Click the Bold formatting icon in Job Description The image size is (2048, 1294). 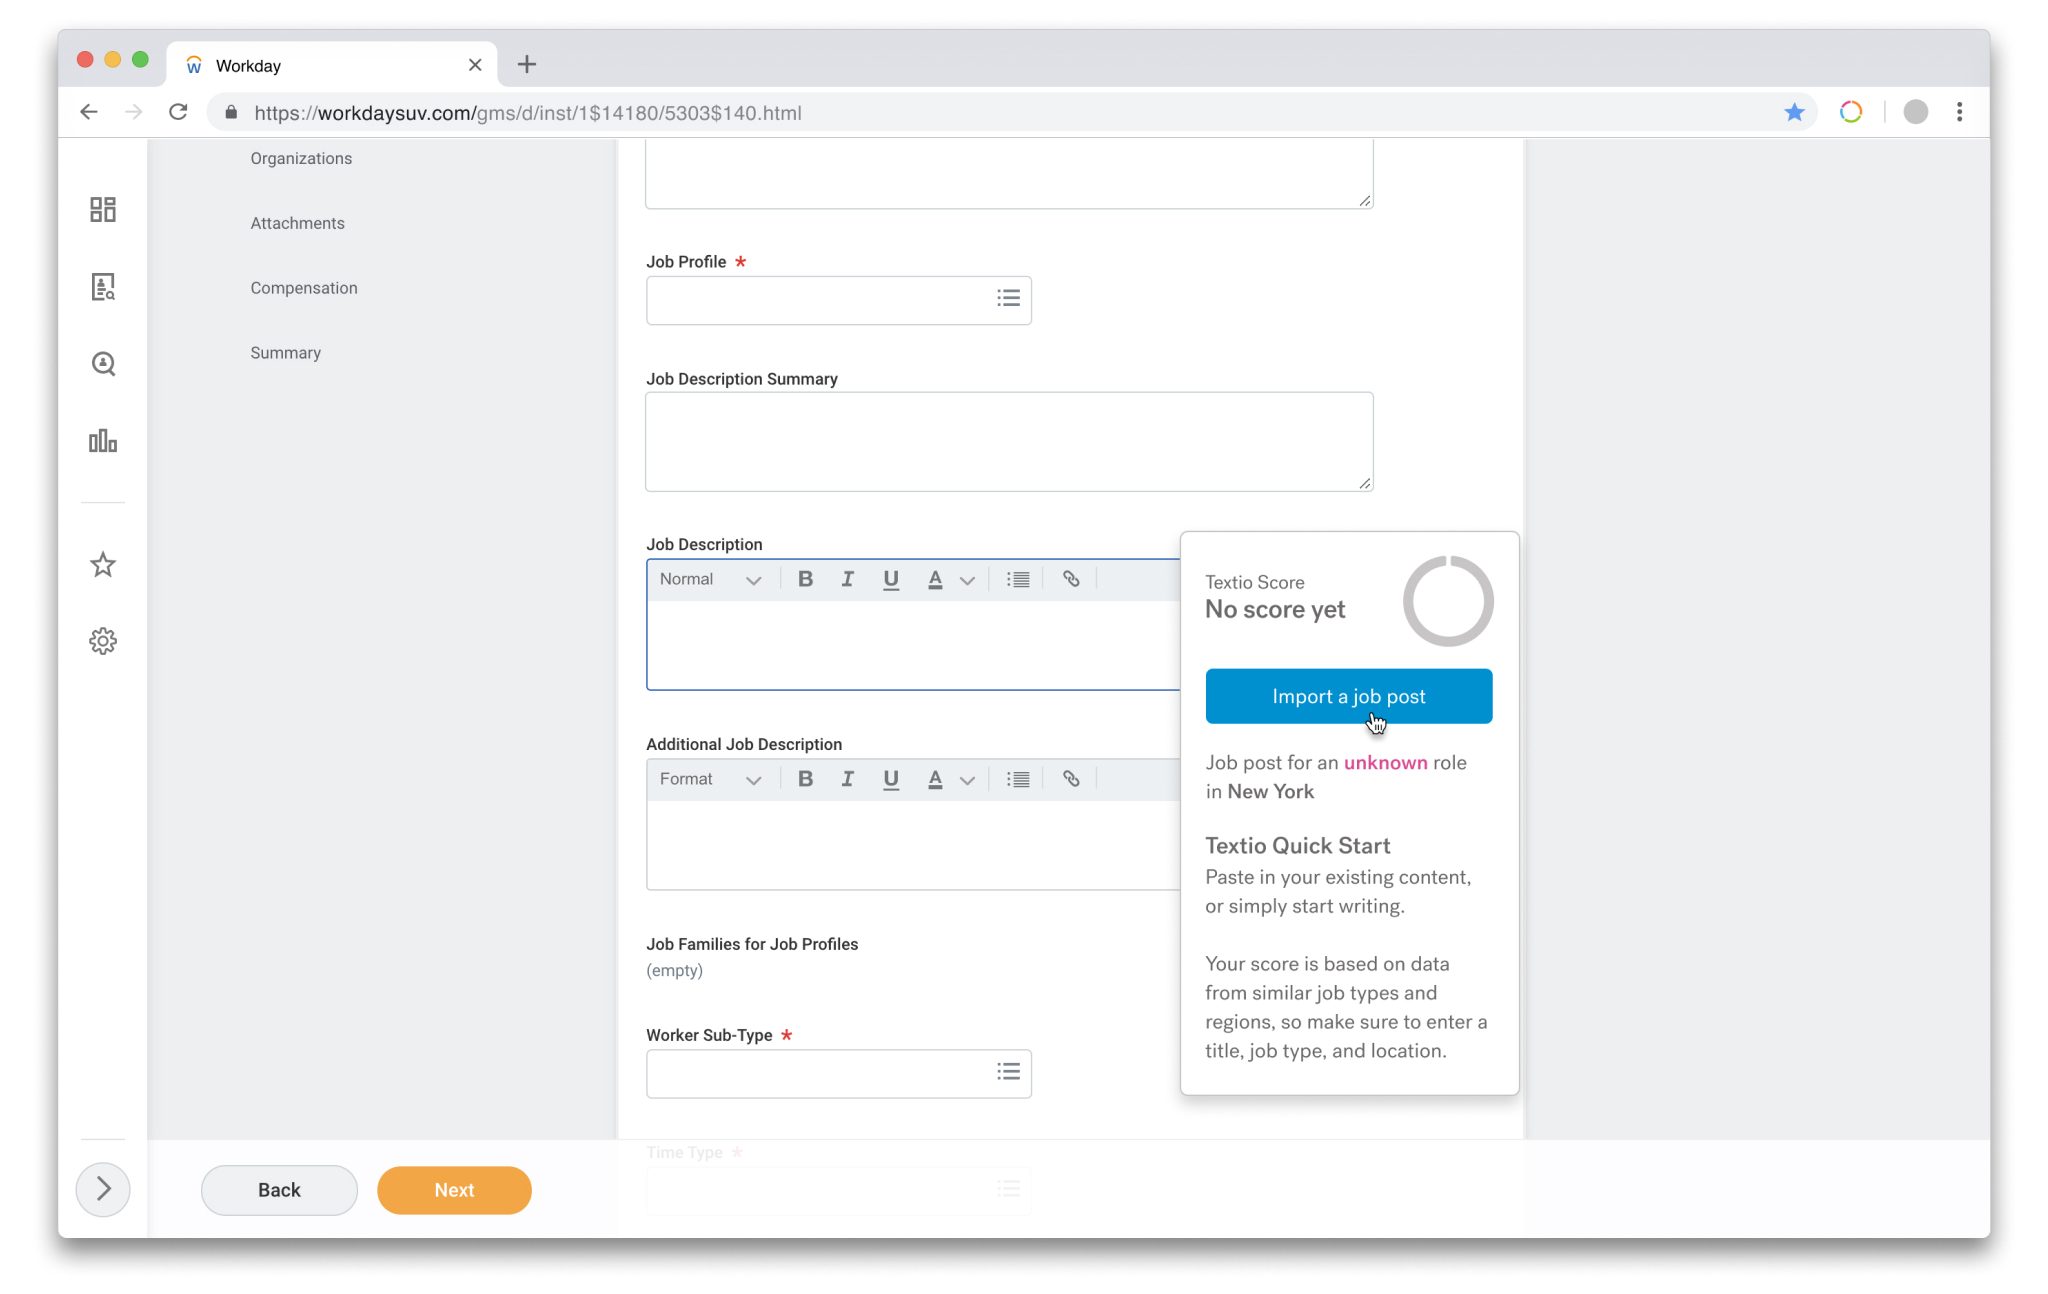click(x=805, y=578)
